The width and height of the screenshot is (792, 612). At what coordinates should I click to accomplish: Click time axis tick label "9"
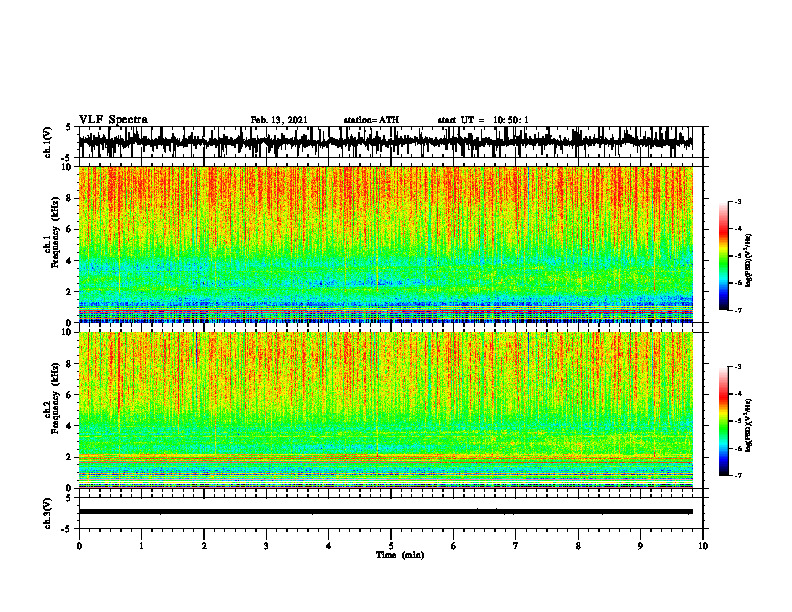640,546
